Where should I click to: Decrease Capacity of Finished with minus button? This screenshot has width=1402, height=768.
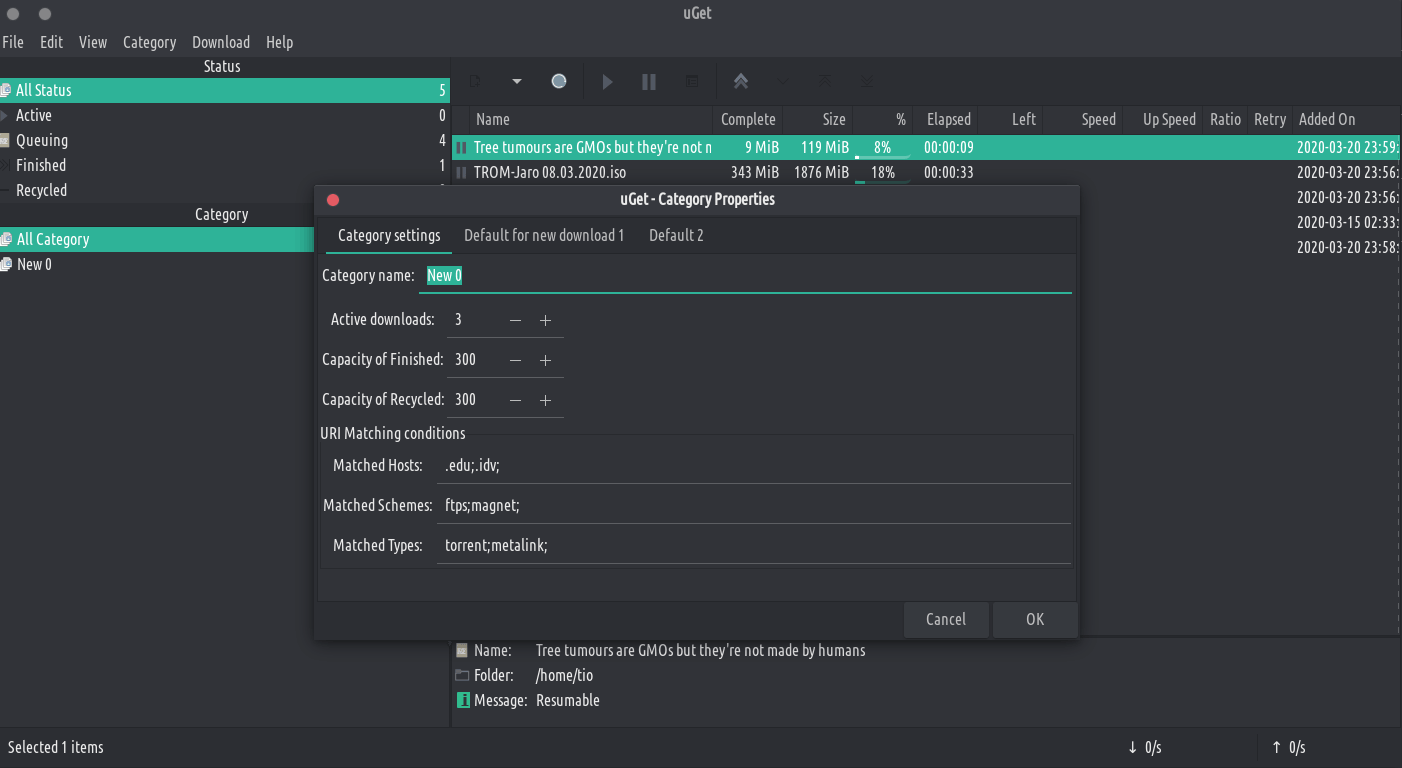pos(515,360)
